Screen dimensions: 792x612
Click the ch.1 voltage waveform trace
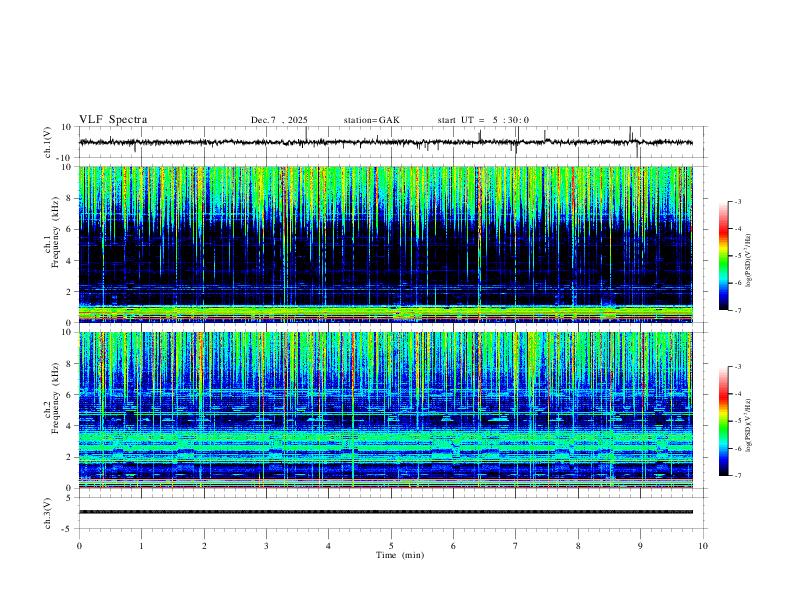pos(386,142)
